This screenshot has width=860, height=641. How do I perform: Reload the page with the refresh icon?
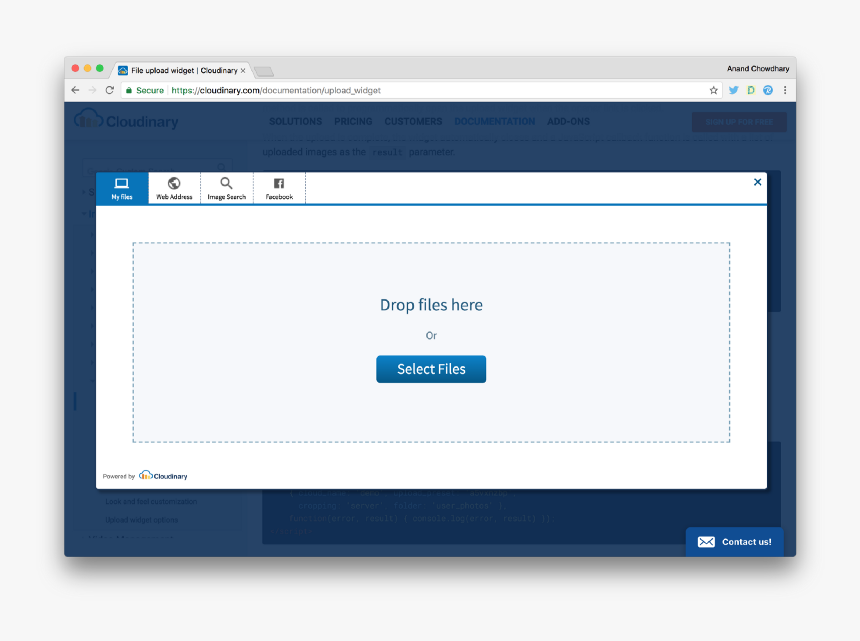(110, 90)
